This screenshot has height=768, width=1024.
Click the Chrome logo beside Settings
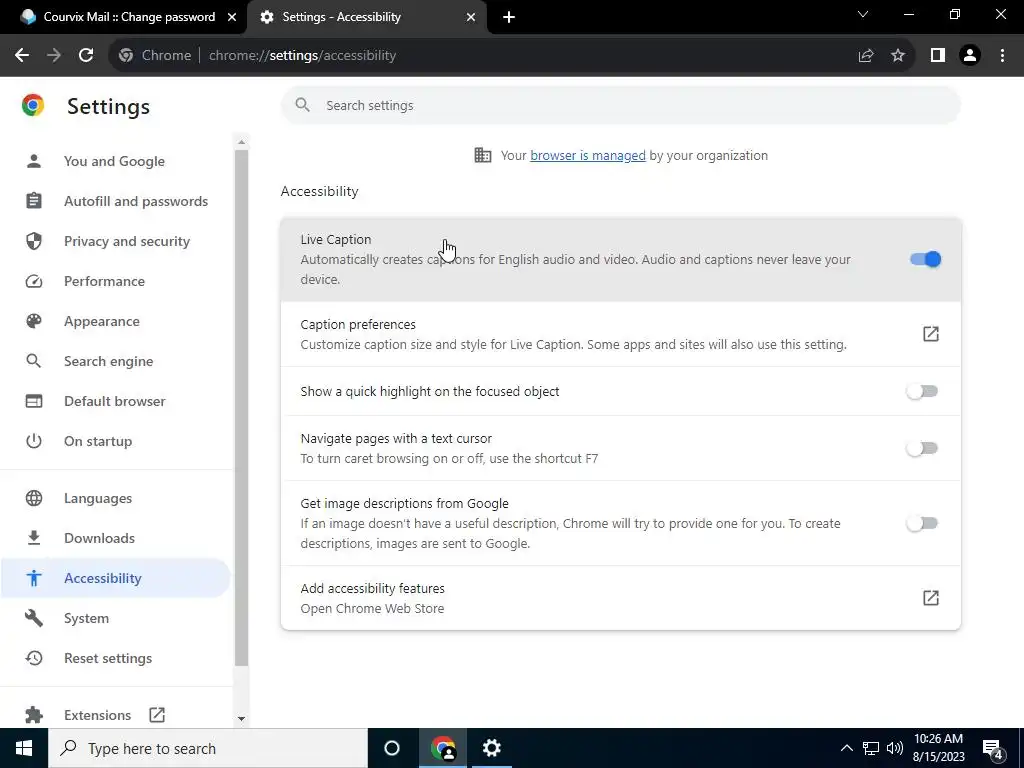[x=33, y=105]
